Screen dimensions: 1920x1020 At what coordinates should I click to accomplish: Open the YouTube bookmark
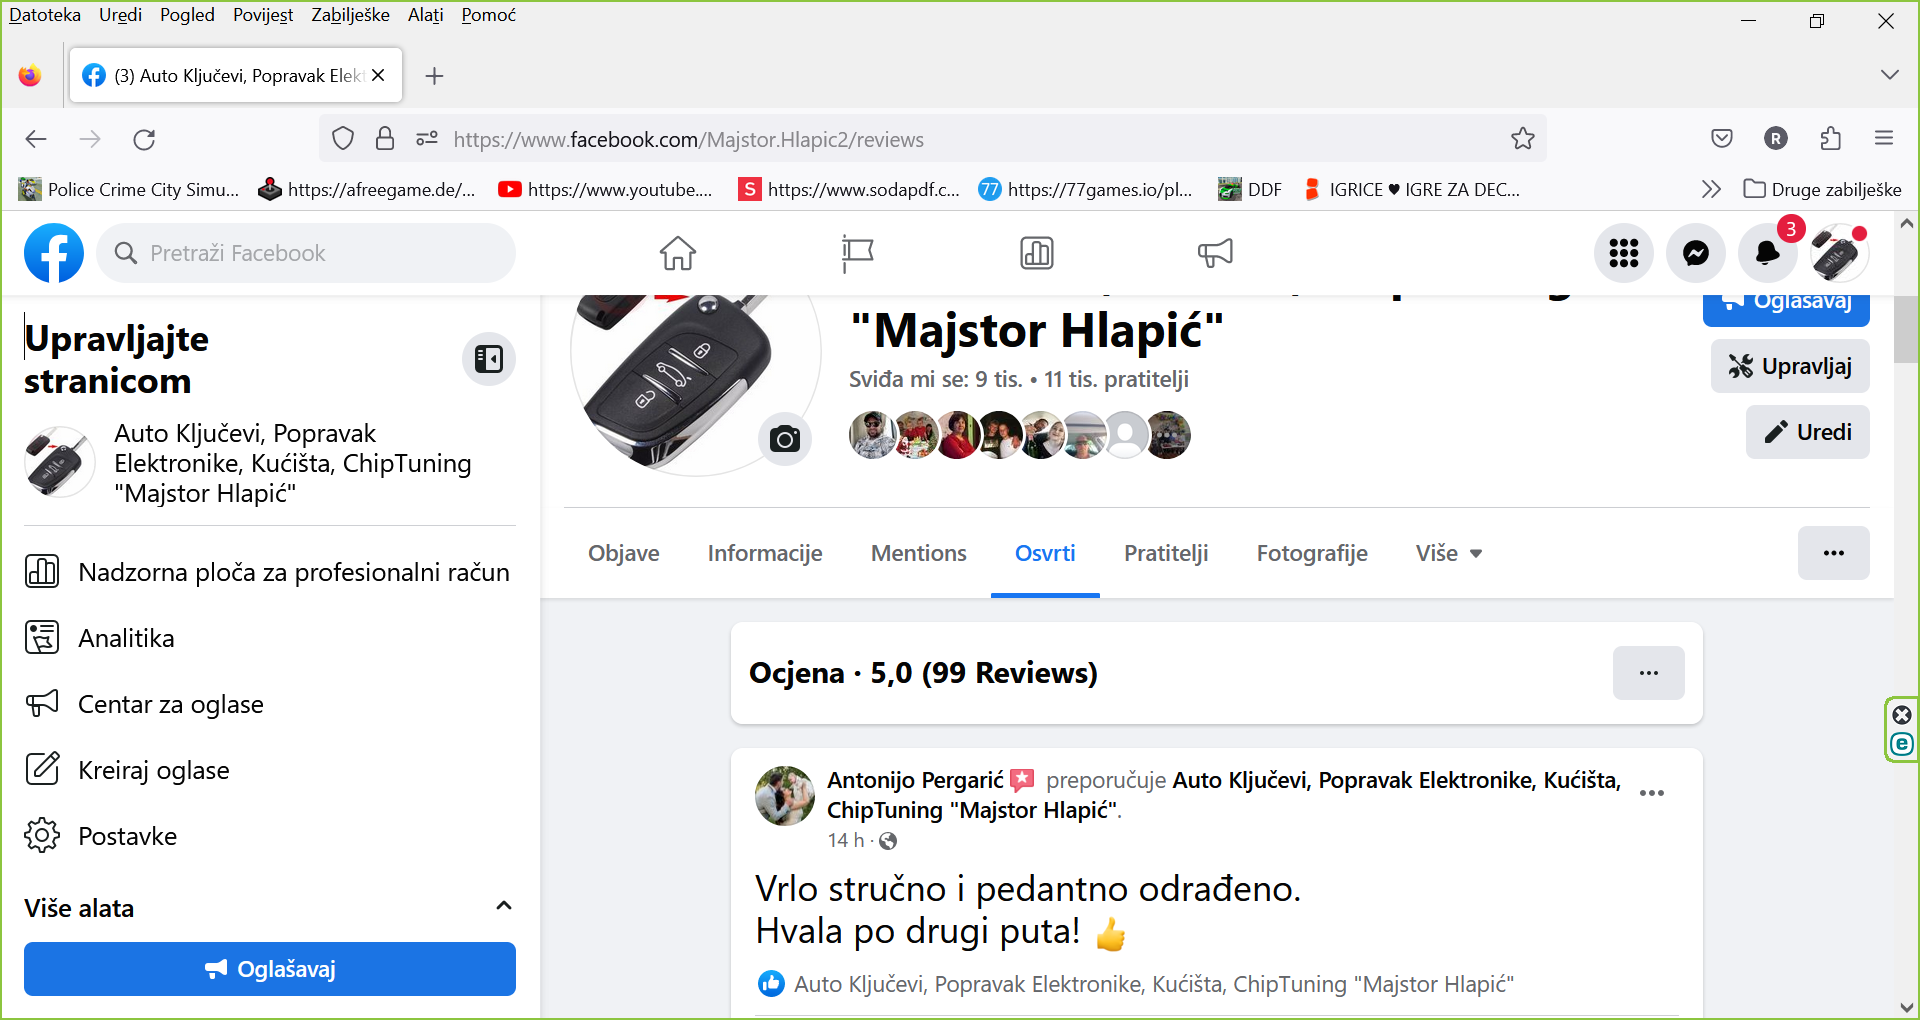click(605, 189)
